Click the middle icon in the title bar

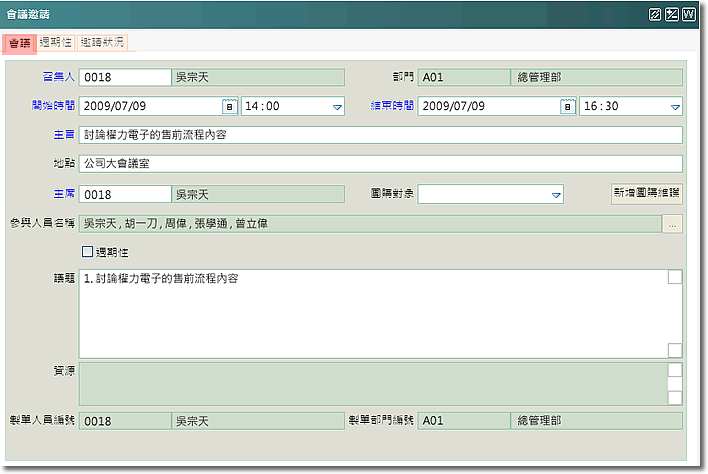coord(672,15)
